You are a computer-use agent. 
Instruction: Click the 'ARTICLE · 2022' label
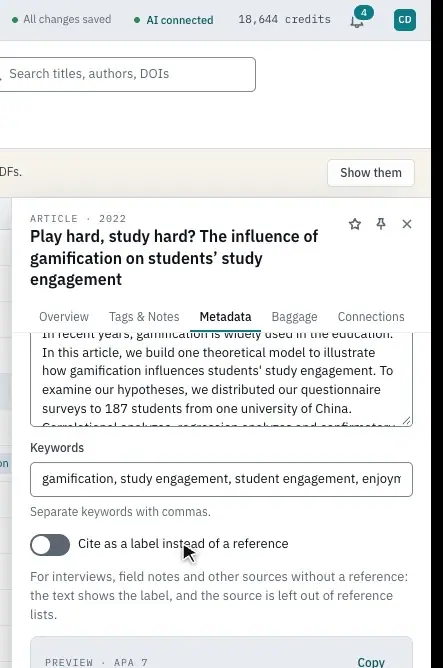pos(78,219)
